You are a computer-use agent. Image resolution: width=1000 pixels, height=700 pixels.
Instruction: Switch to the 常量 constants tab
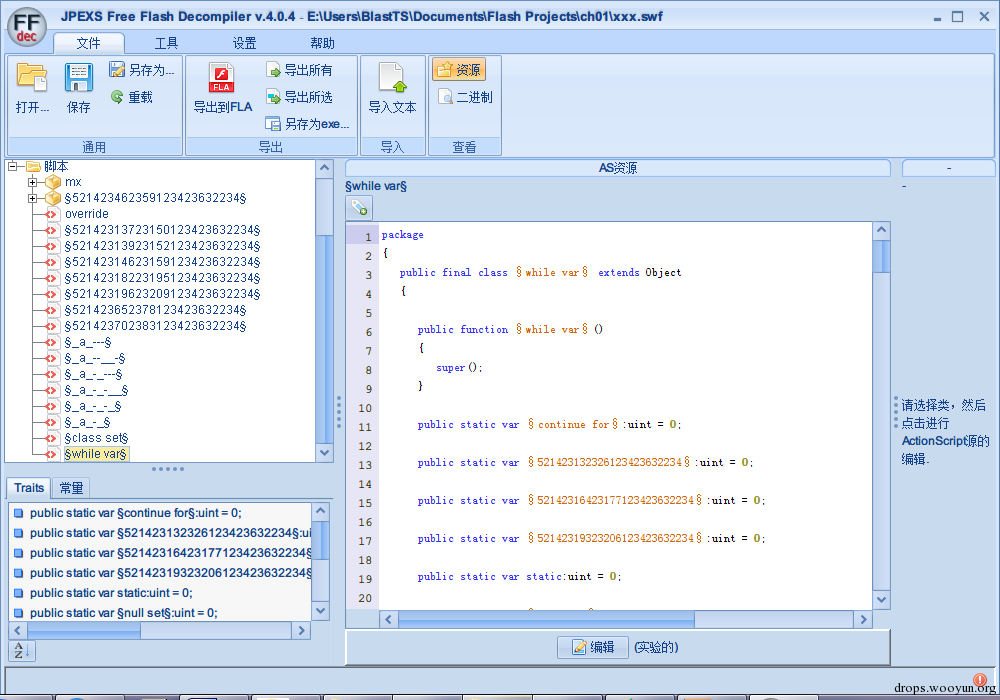click(x=71, y=487)
